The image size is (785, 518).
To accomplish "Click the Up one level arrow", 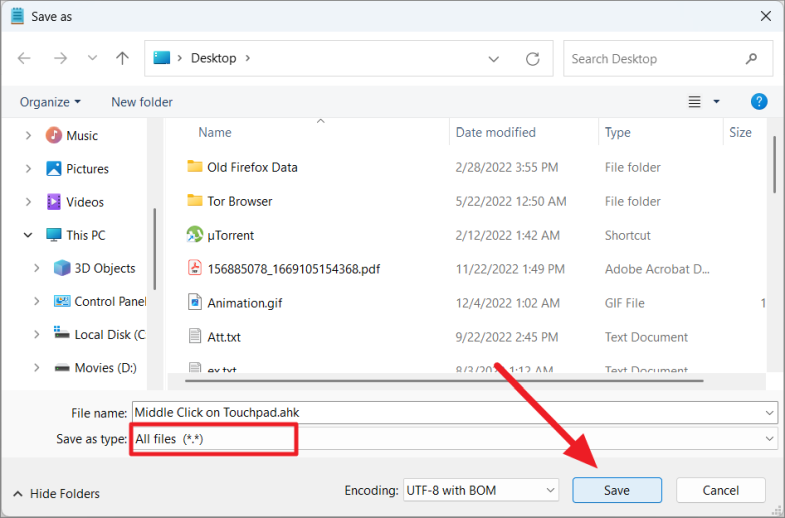I will pos(122,58).
